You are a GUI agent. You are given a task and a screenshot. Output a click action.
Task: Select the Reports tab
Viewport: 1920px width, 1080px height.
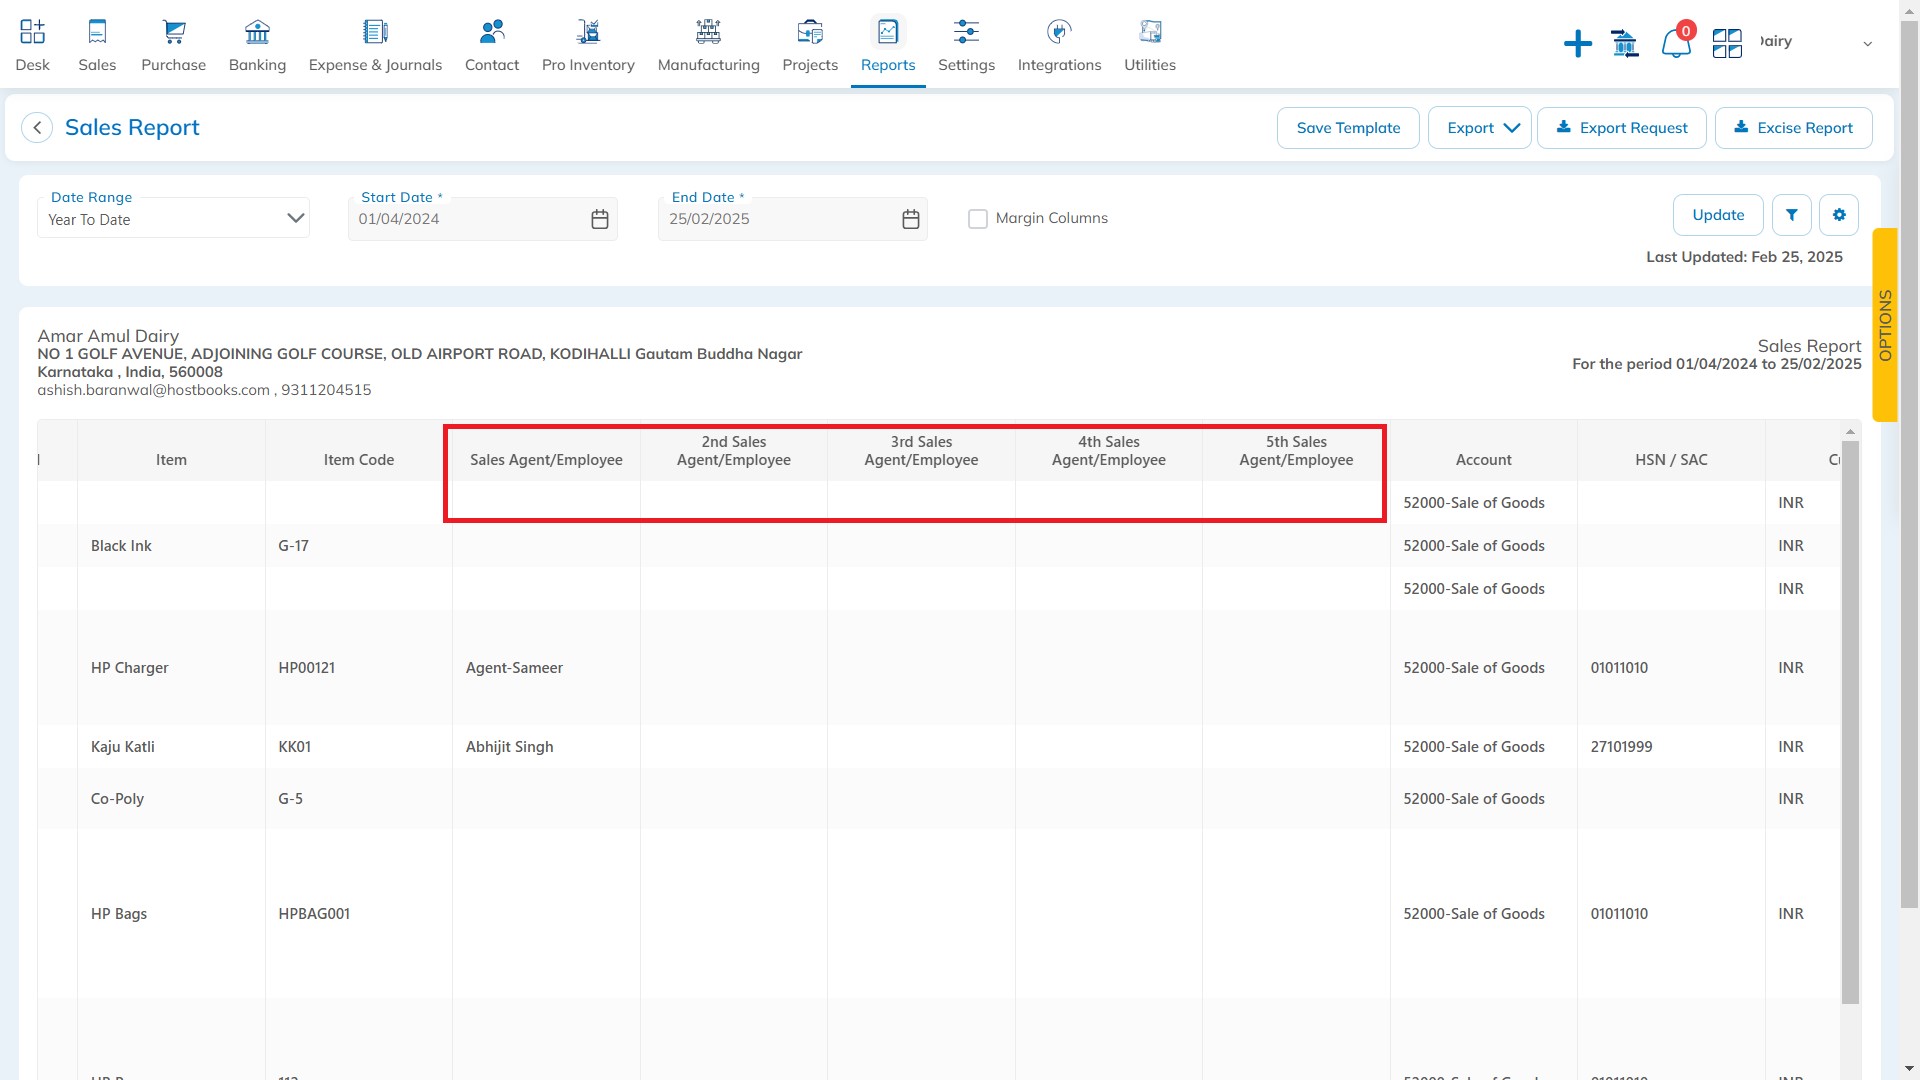coord(888,45)
